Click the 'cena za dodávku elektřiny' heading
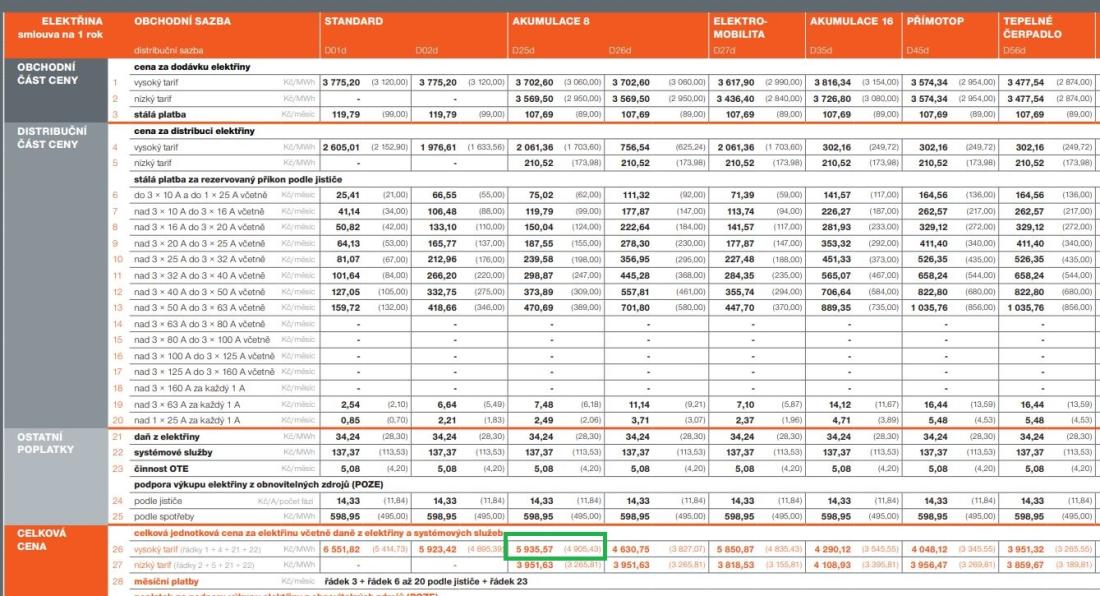 (x=192, y=67)
